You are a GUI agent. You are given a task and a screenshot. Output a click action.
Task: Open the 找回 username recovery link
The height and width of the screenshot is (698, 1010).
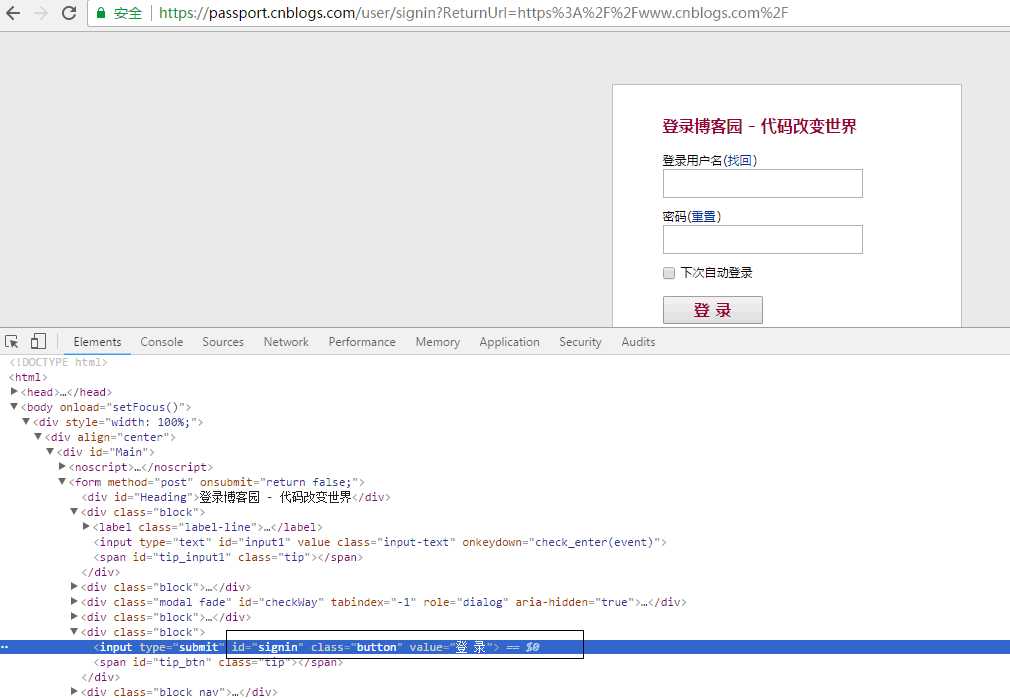coord(739,160)
